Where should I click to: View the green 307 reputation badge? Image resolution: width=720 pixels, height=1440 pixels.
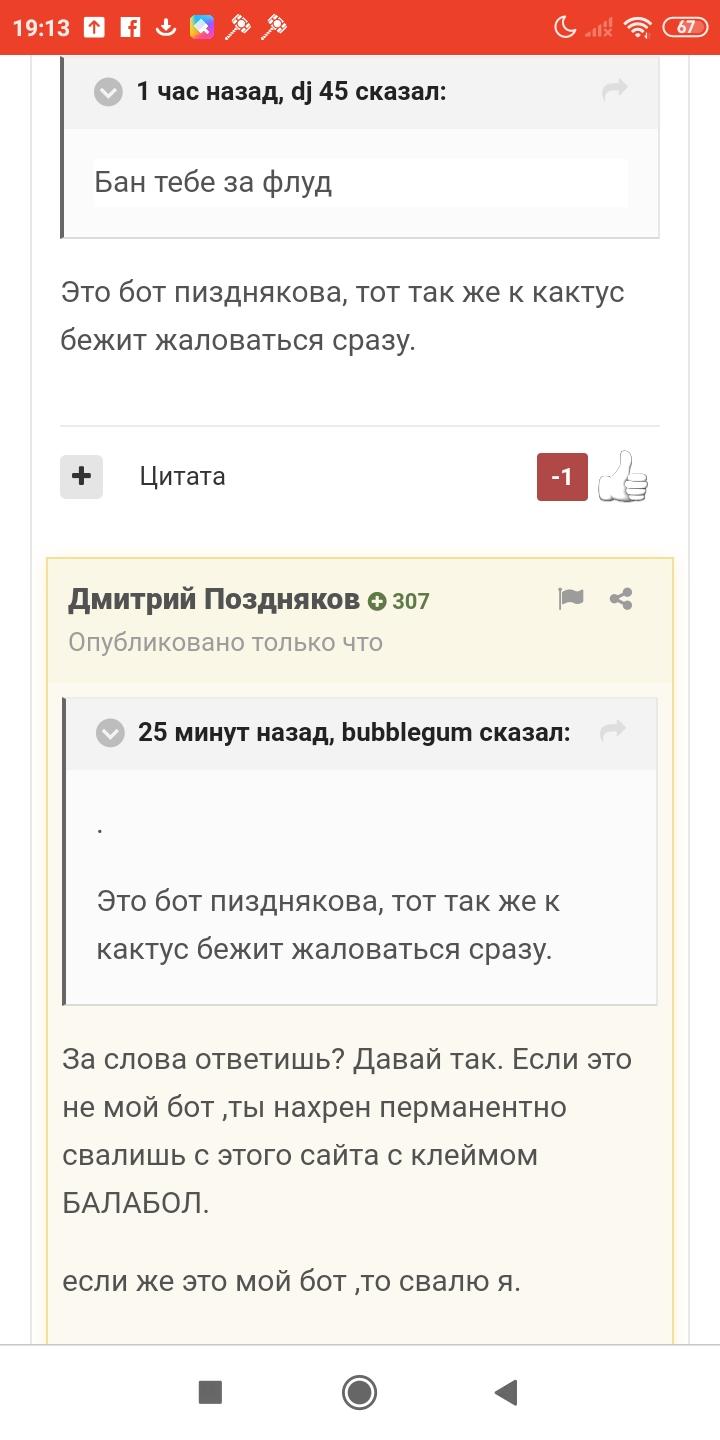[399, 601]
